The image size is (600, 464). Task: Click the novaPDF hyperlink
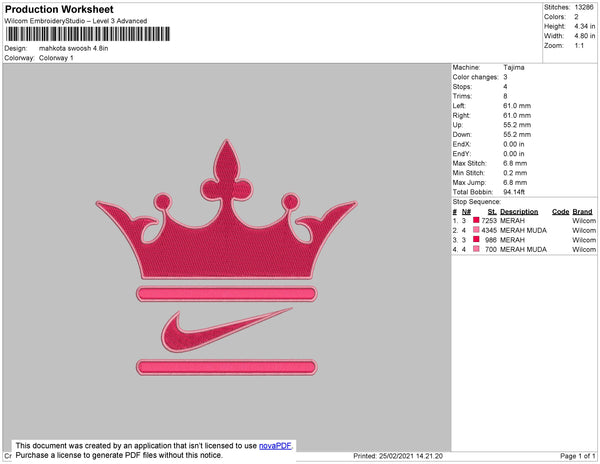(x=275, y=446)
